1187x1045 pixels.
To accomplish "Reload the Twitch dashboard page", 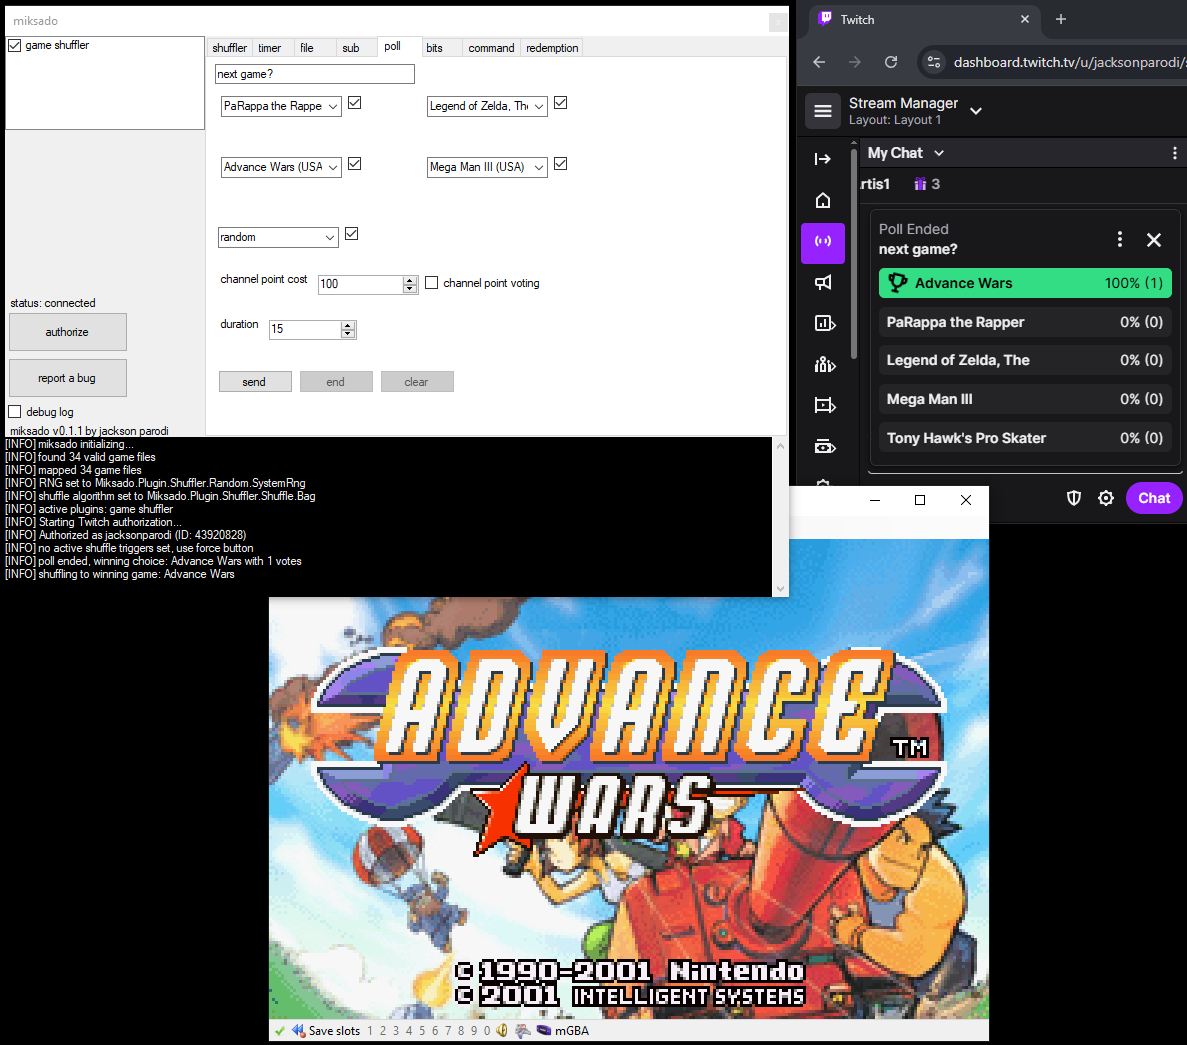I will 891,62.
